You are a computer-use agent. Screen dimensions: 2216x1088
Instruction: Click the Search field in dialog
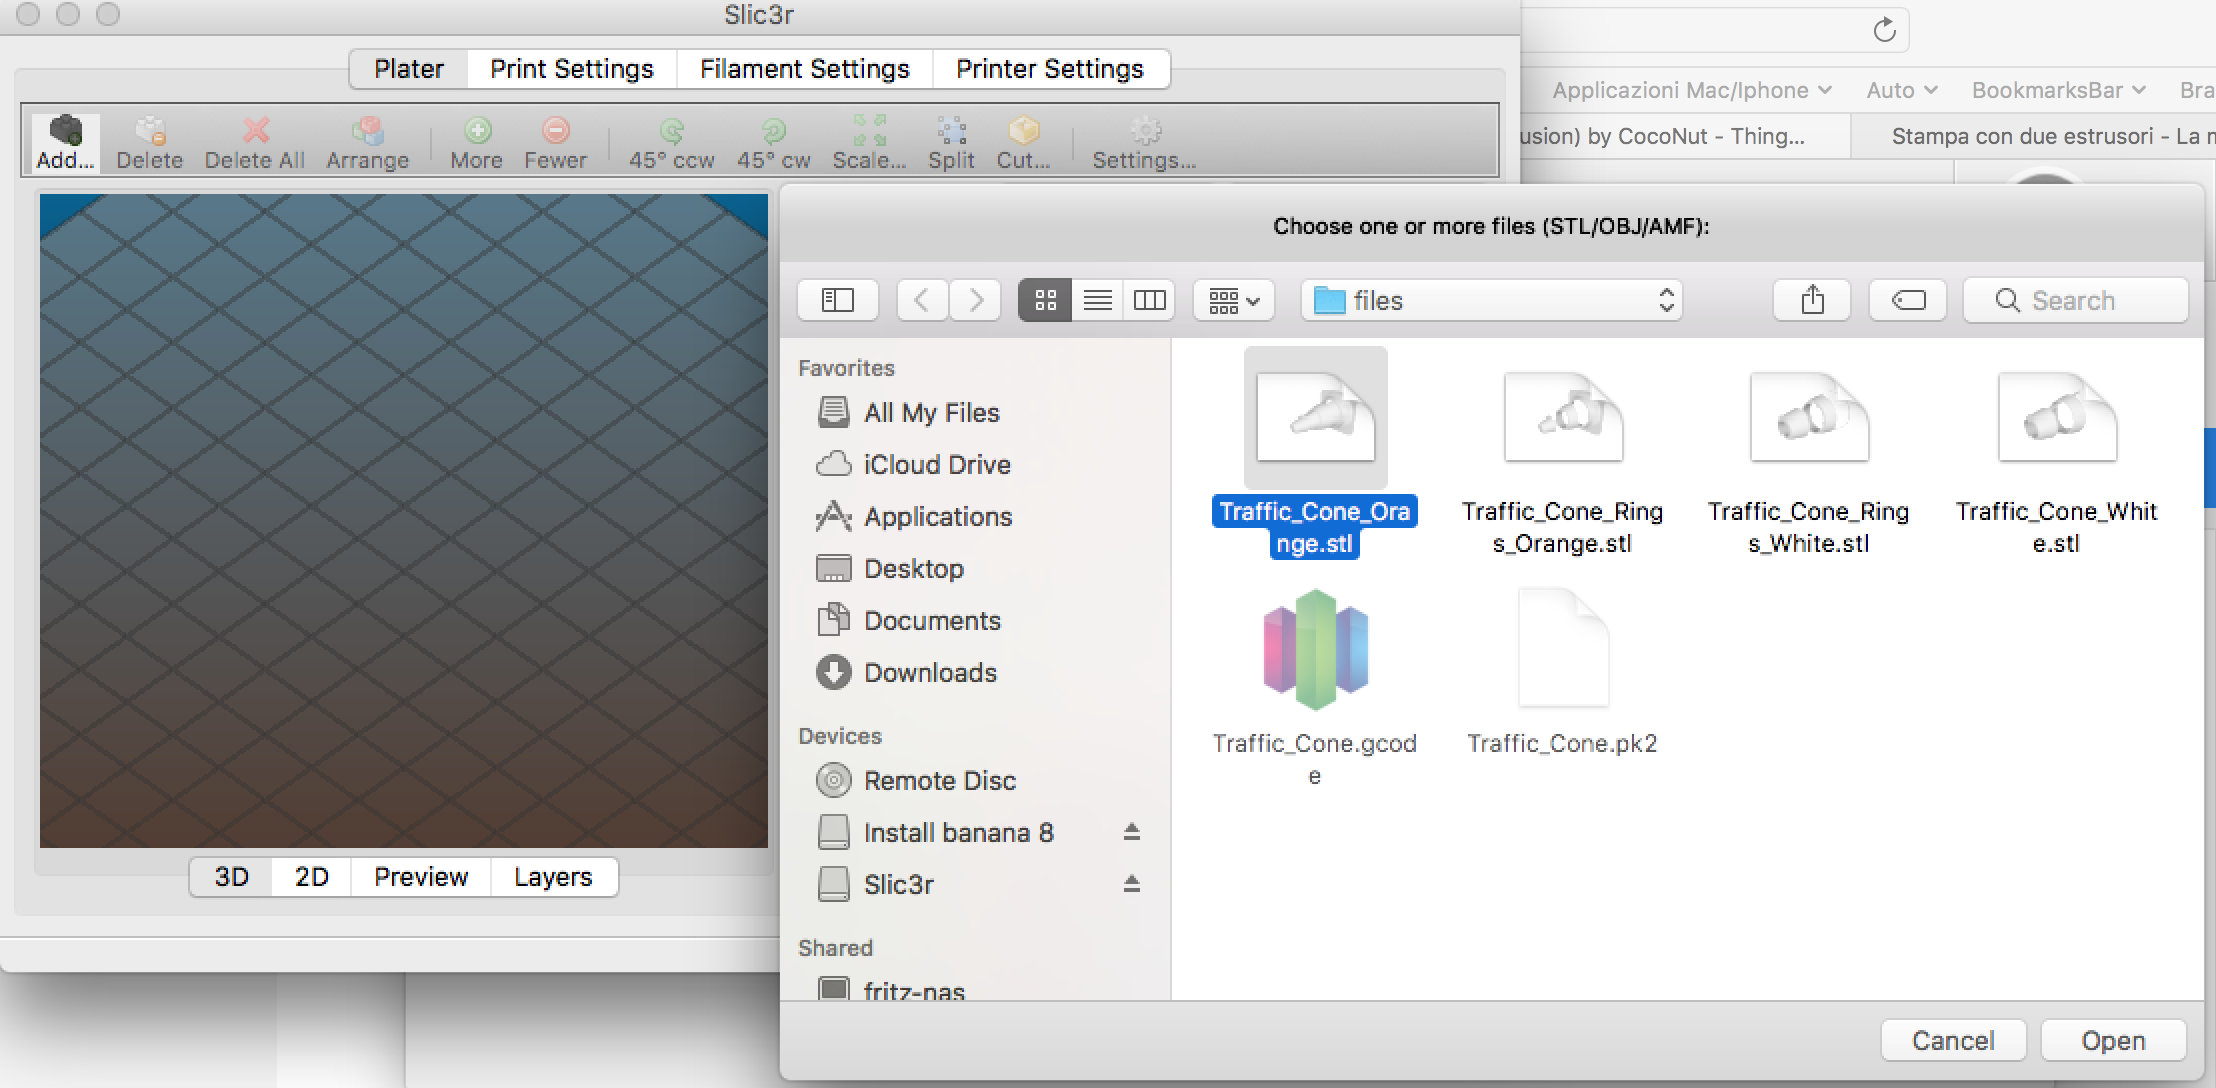tap(2076, 300)
